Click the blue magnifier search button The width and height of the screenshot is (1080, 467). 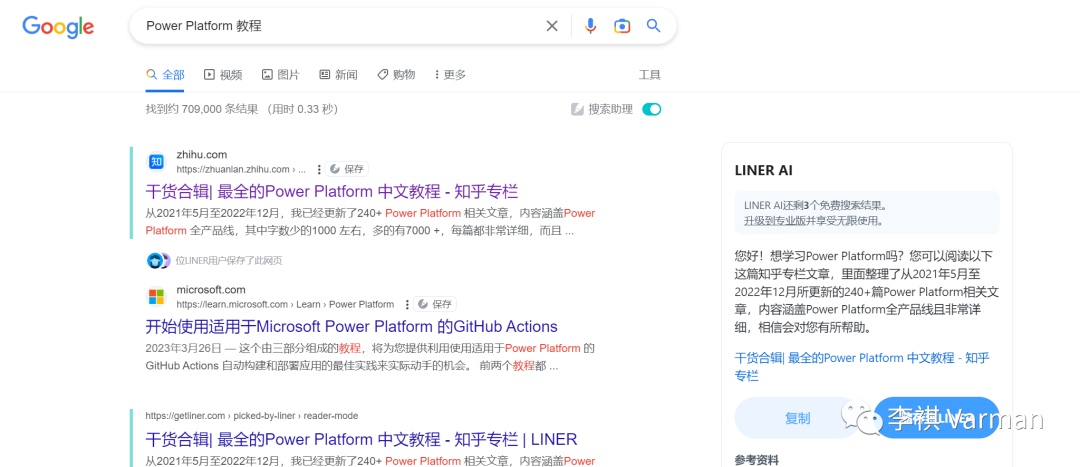pyautogui.click(x=653, y=26)
